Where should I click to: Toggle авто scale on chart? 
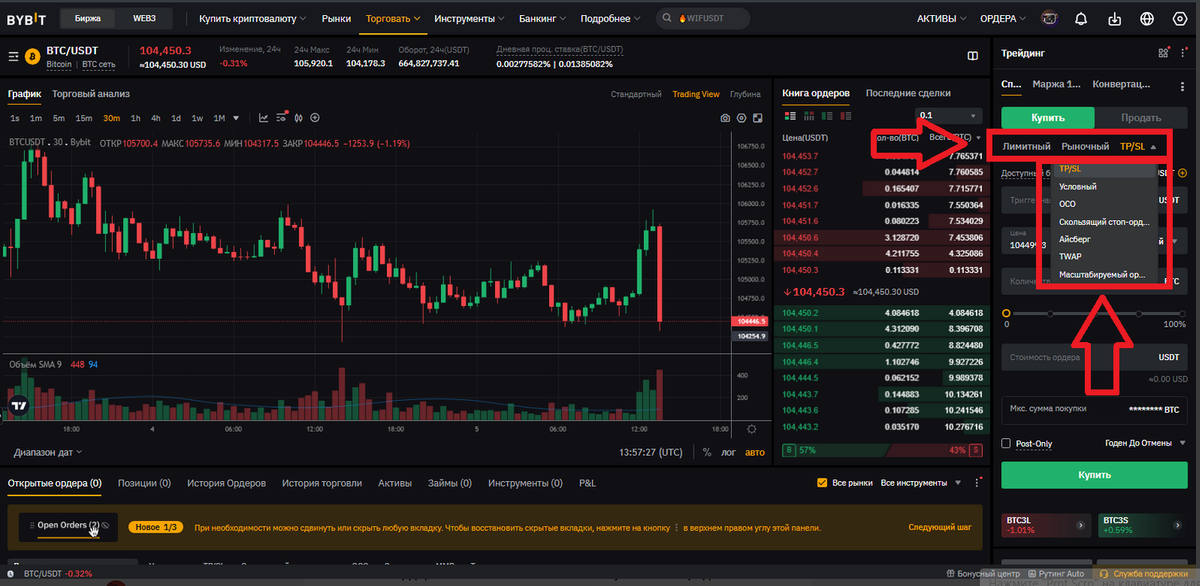pyautogui.click(x=755, y=452)
